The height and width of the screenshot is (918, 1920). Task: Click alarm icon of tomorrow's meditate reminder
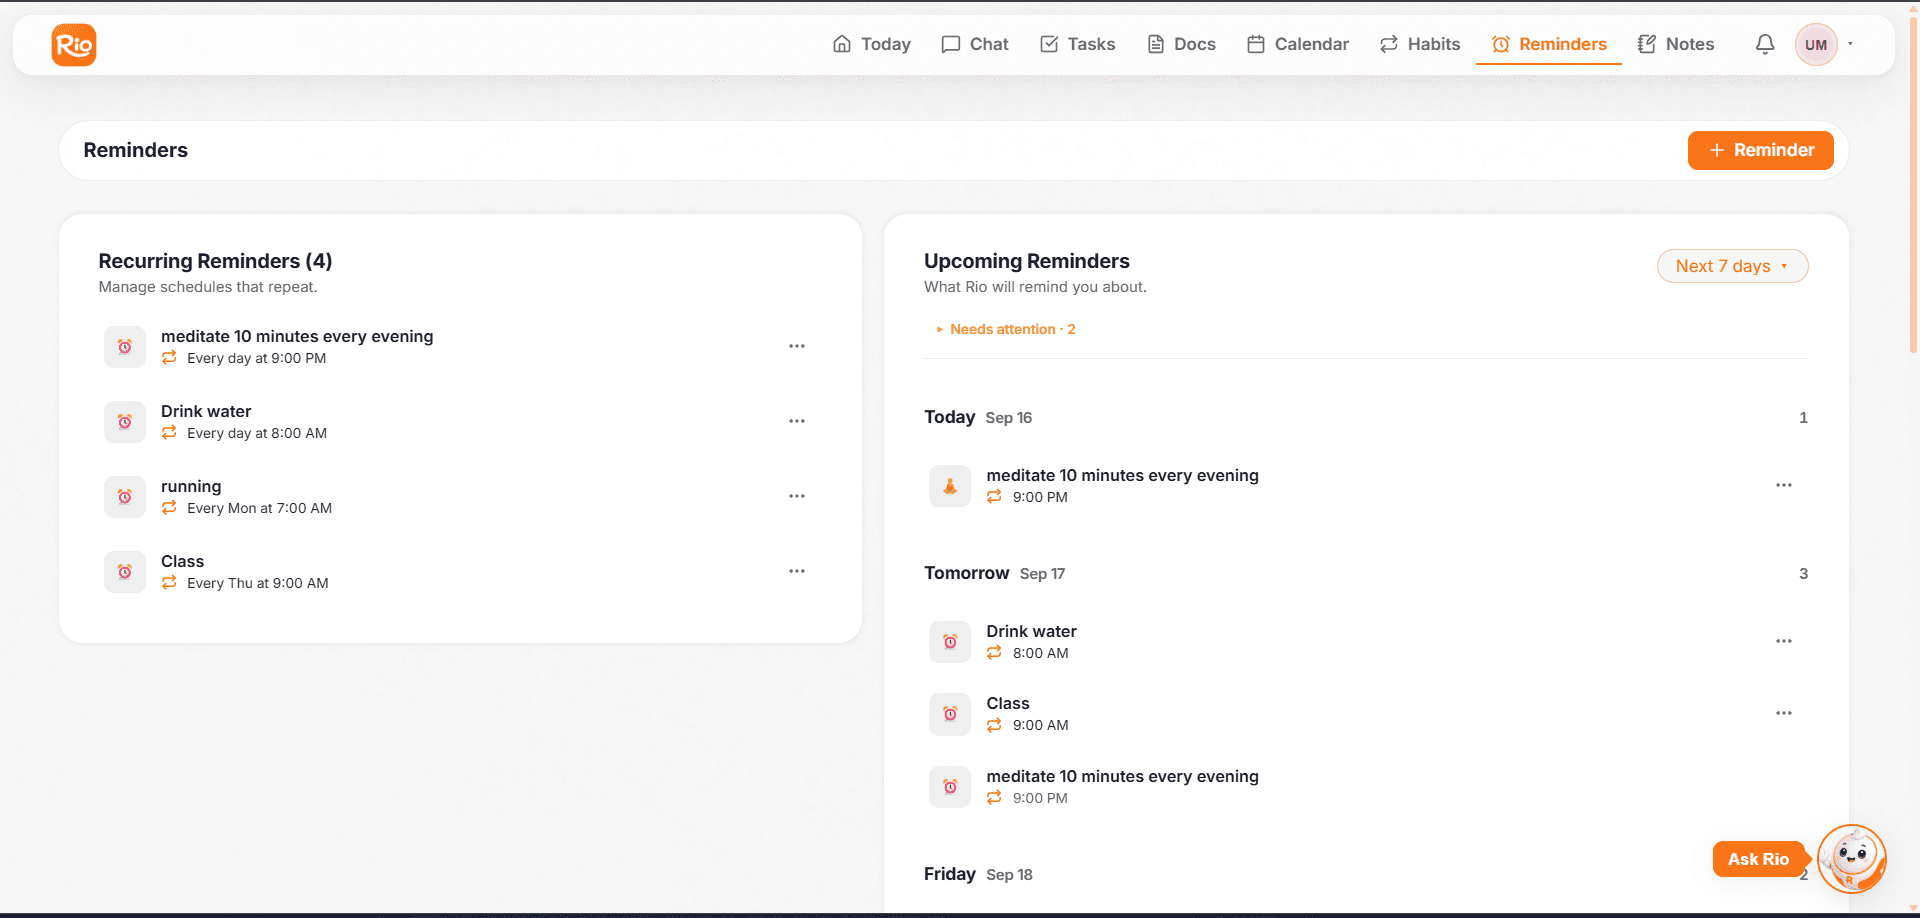[x=950, y=787]
